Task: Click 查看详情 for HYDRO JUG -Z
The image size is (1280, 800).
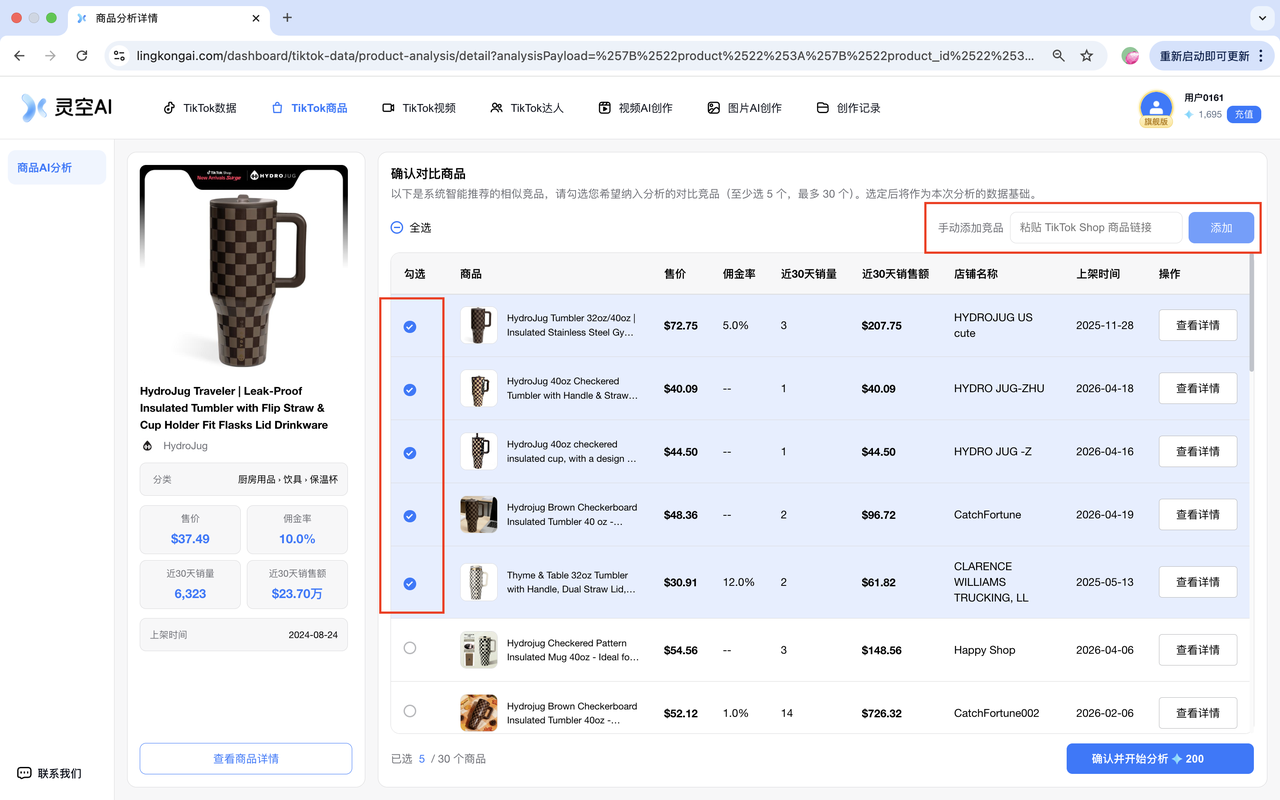Action: [1197, 451]
